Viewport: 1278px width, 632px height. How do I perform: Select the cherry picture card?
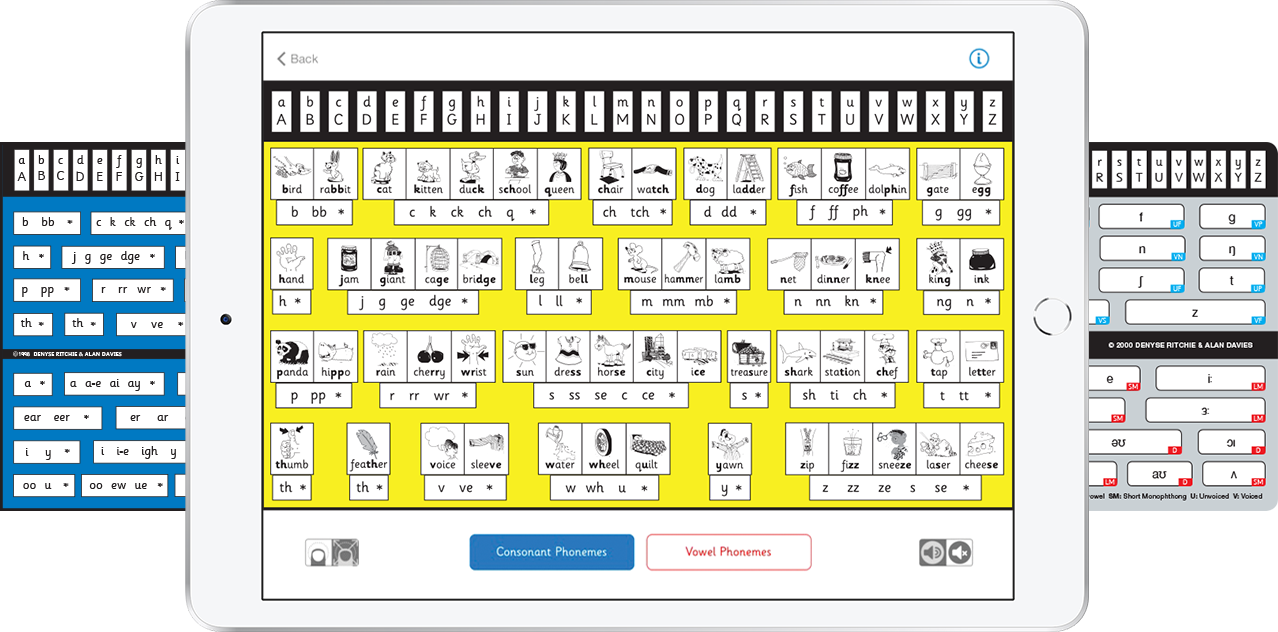pos(429,356)
